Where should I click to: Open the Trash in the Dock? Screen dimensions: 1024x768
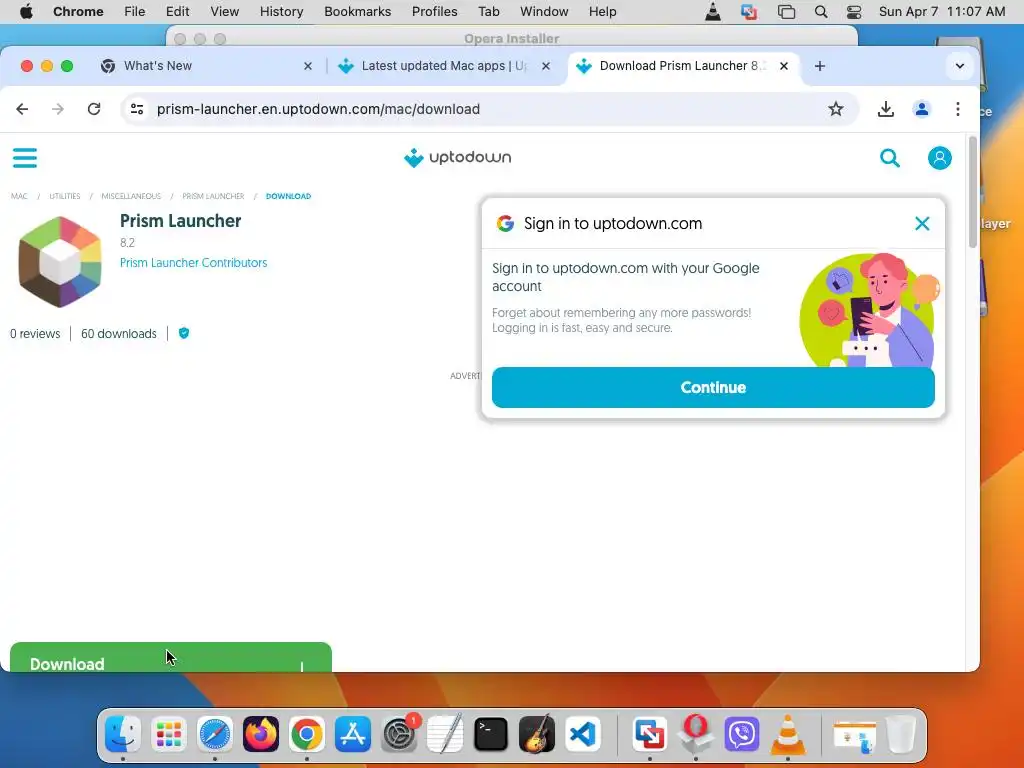pos(901,735)
